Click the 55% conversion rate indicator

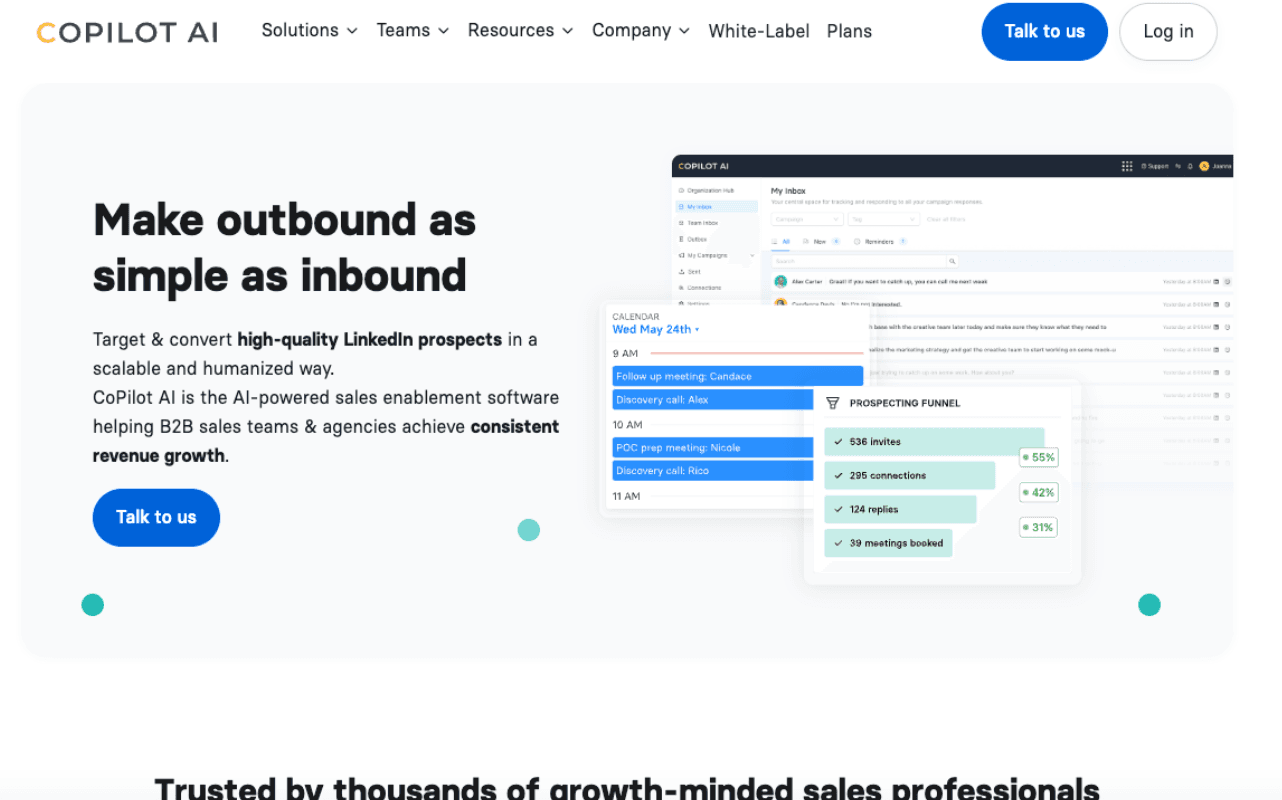tap(1038, 457)
